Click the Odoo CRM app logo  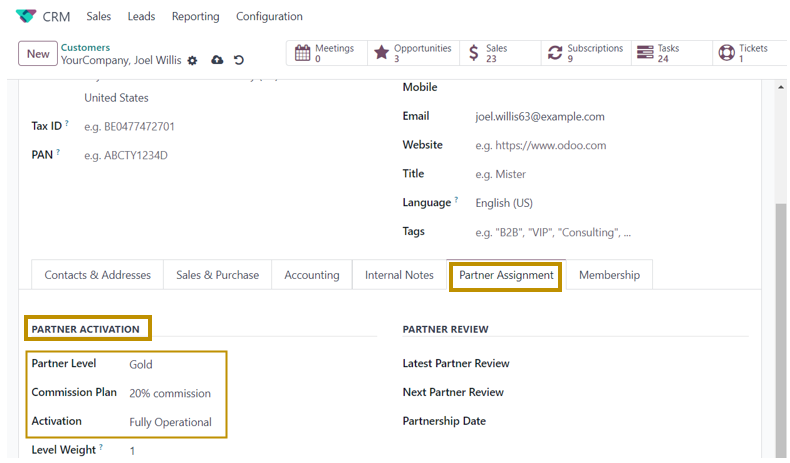pos(25,16)
